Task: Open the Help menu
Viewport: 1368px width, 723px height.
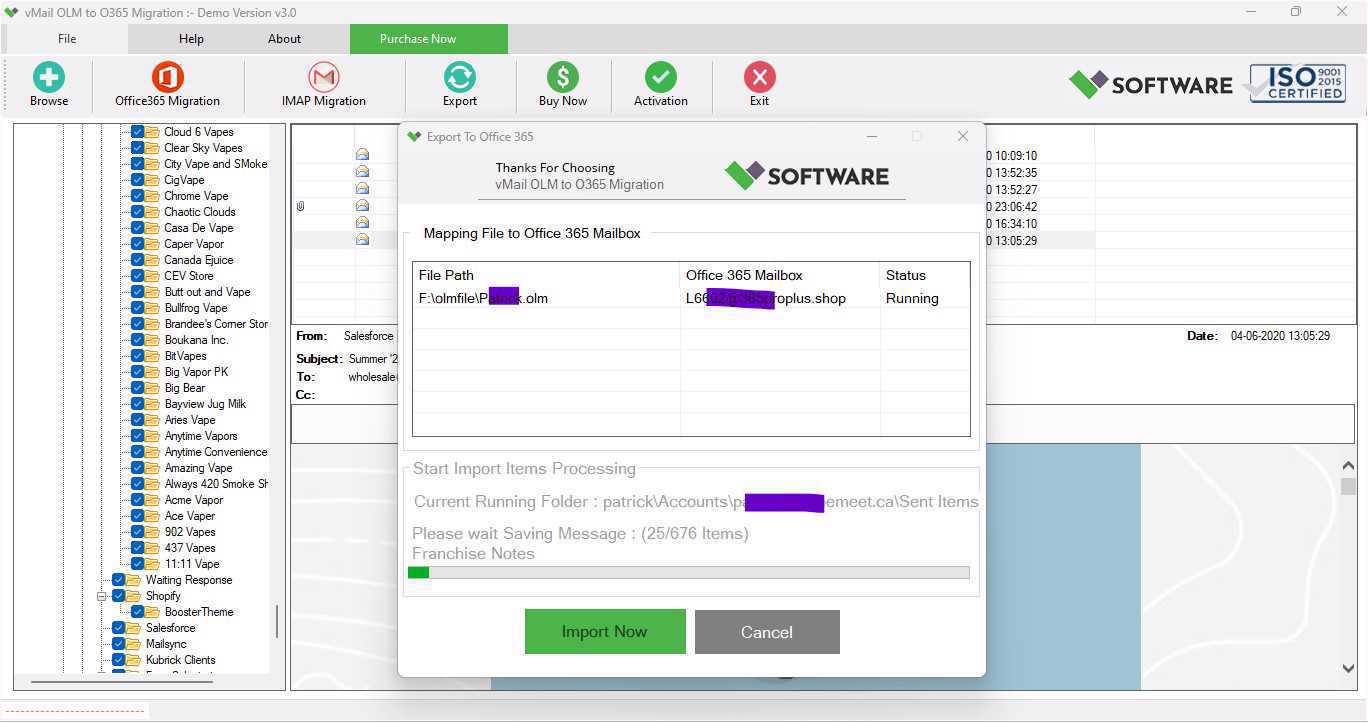Action: [x=191, y=39]
